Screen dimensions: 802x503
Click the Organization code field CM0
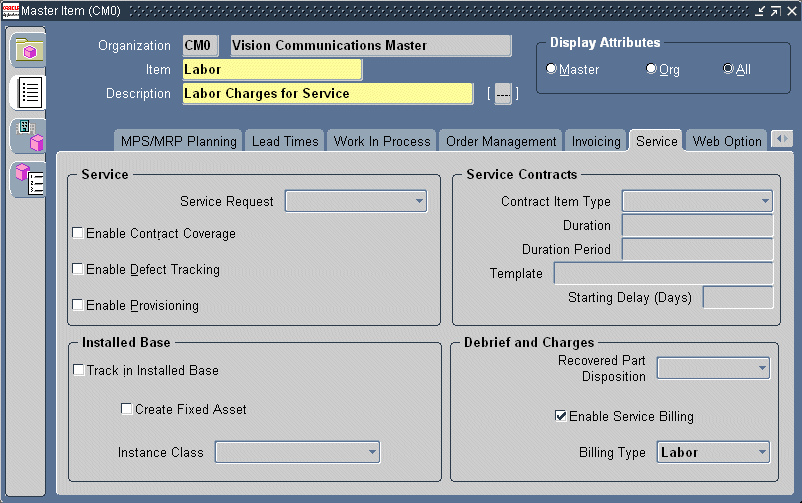click(x=200, y=46)
